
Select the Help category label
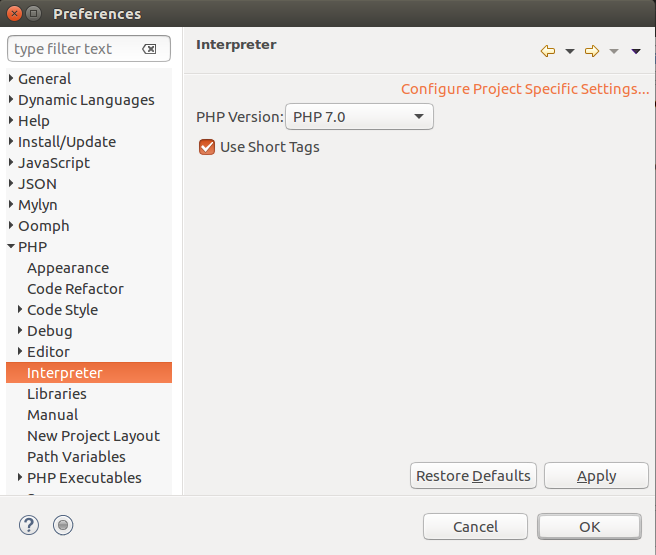(x=34, y=121)
